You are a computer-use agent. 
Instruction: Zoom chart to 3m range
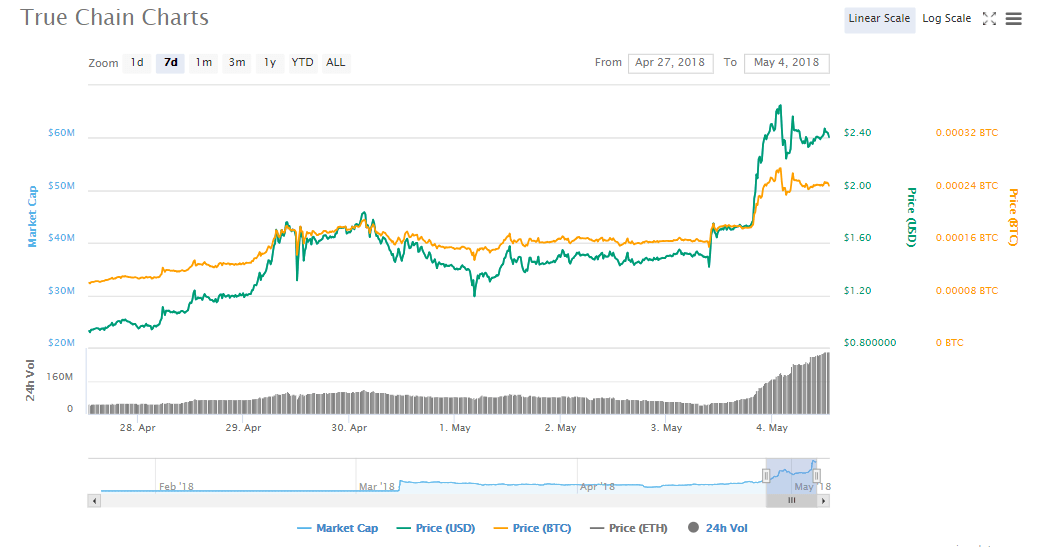coord(237,63)
